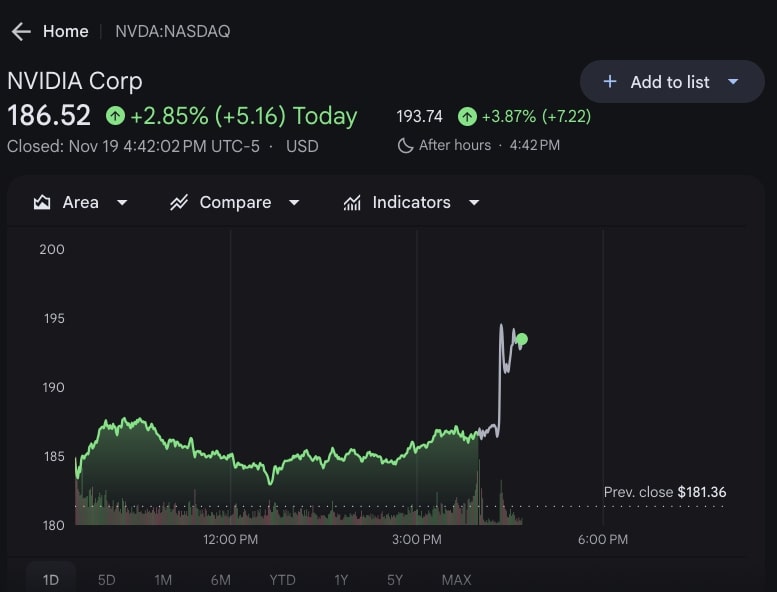Click the Prev. close $181.36 label

pos(665,492)
